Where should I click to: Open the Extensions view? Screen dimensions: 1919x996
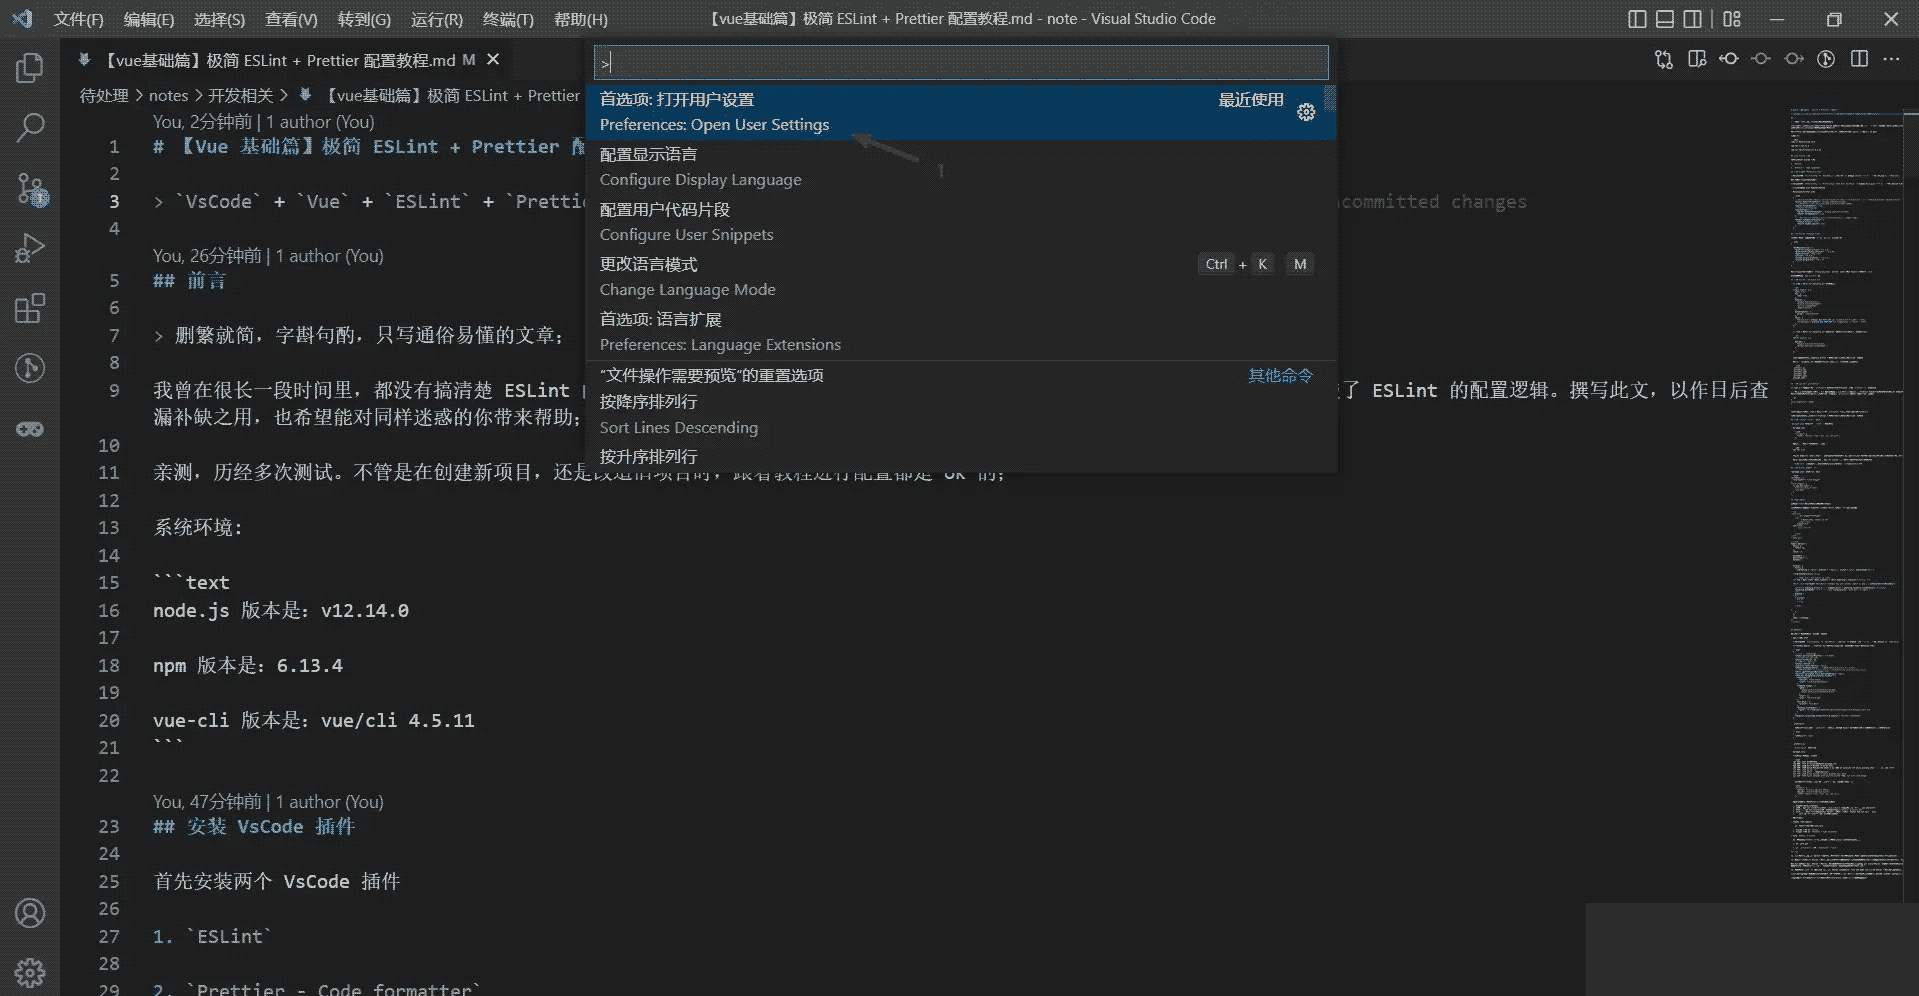click(30, 308)
